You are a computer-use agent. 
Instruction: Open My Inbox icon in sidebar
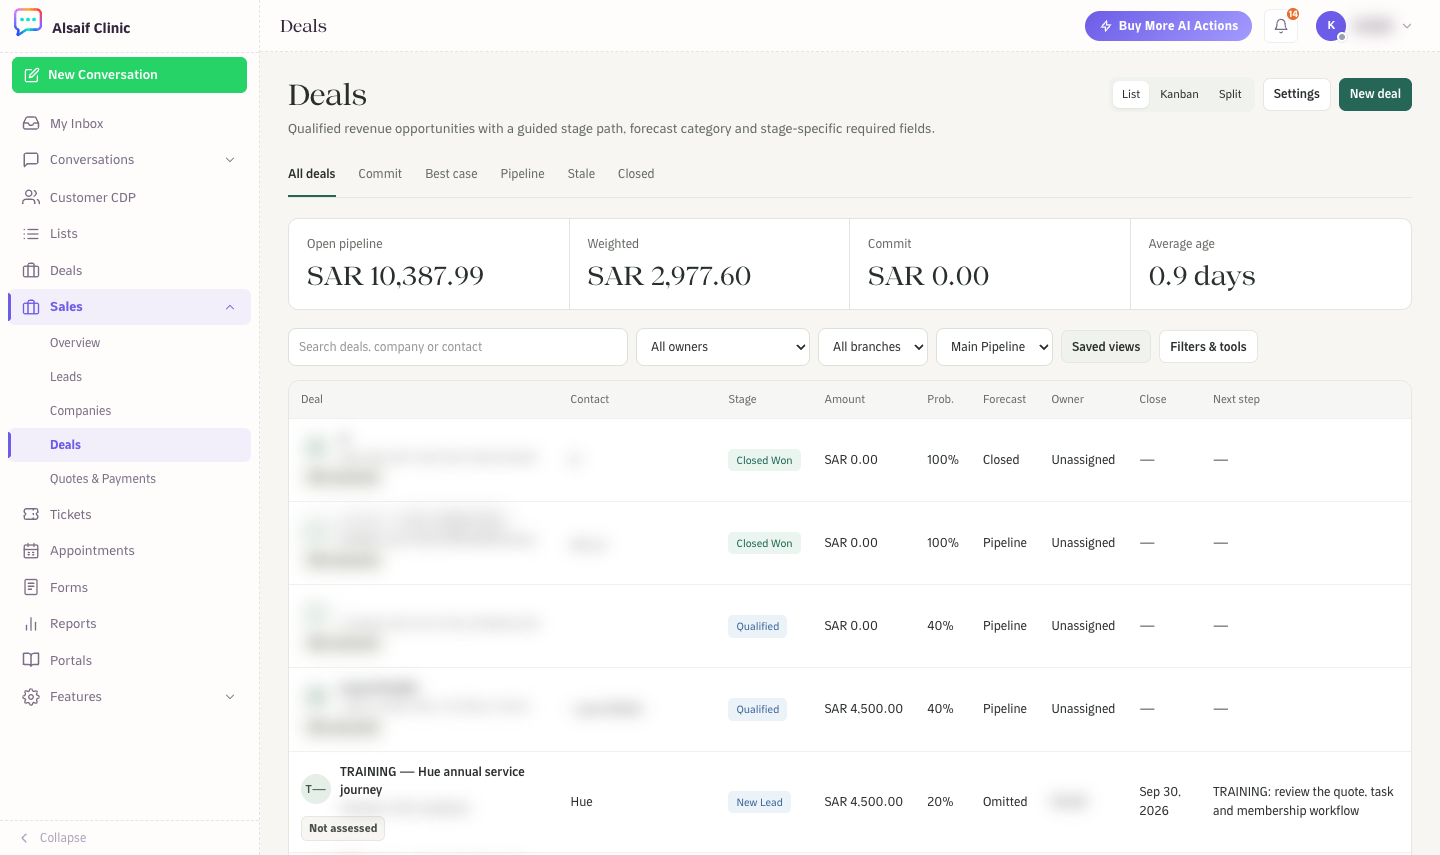(31, 123)
